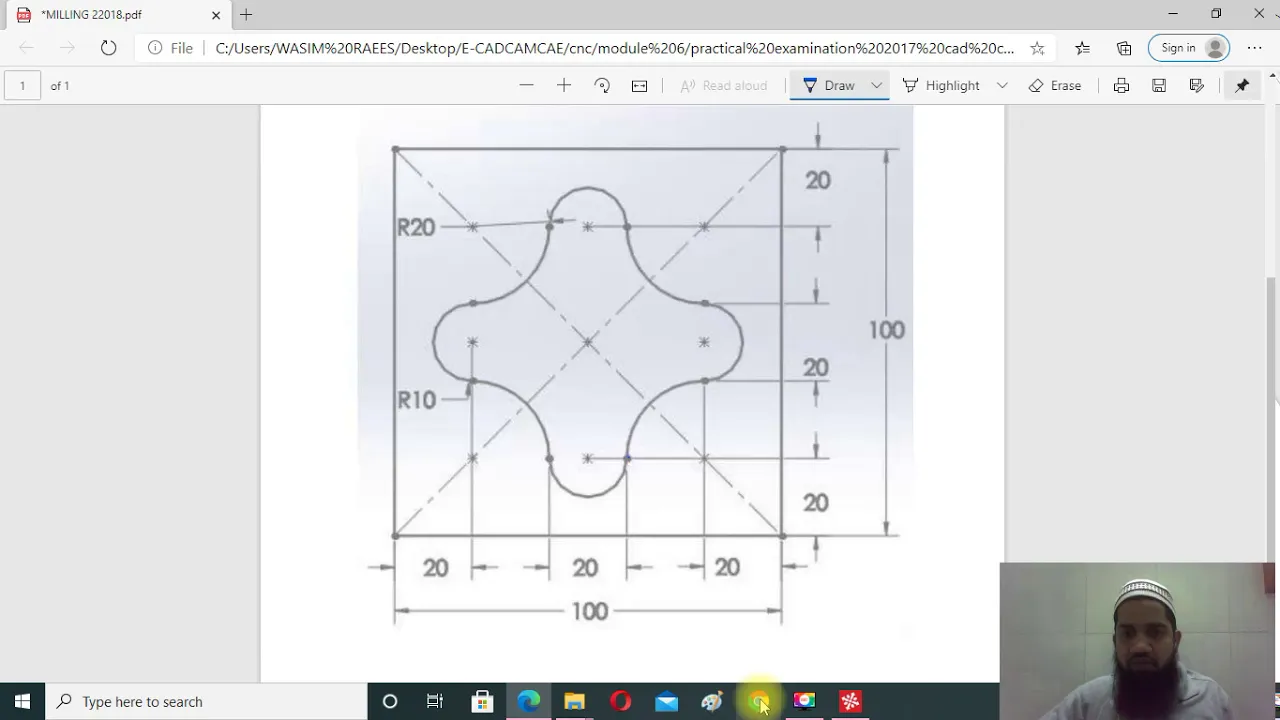The height and width of the screenshot is (720, 1280).
Task: Click the browser Refresh icon
Action: click(x=108, y=48)
